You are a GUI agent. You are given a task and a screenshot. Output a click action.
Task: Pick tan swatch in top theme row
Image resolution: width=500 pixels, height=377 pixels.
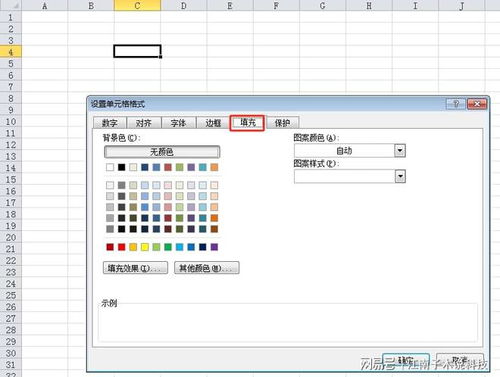point(133,167)
